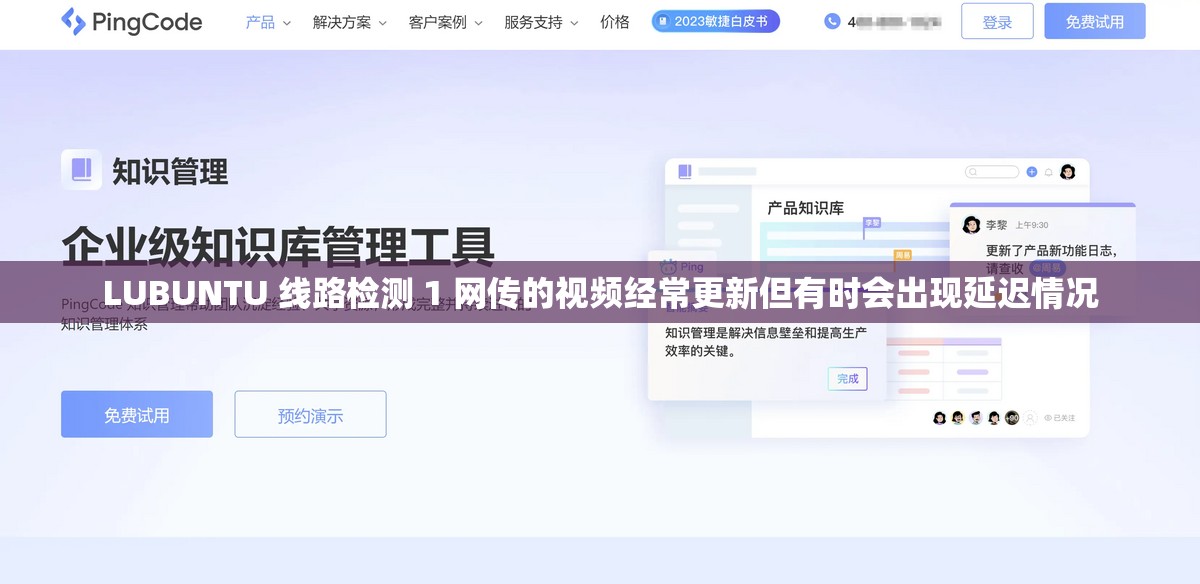This screenshot has height=584, width=1200.
Task: Click the user avatar in the mockup top bar
Action: [x=1065, y=171]
